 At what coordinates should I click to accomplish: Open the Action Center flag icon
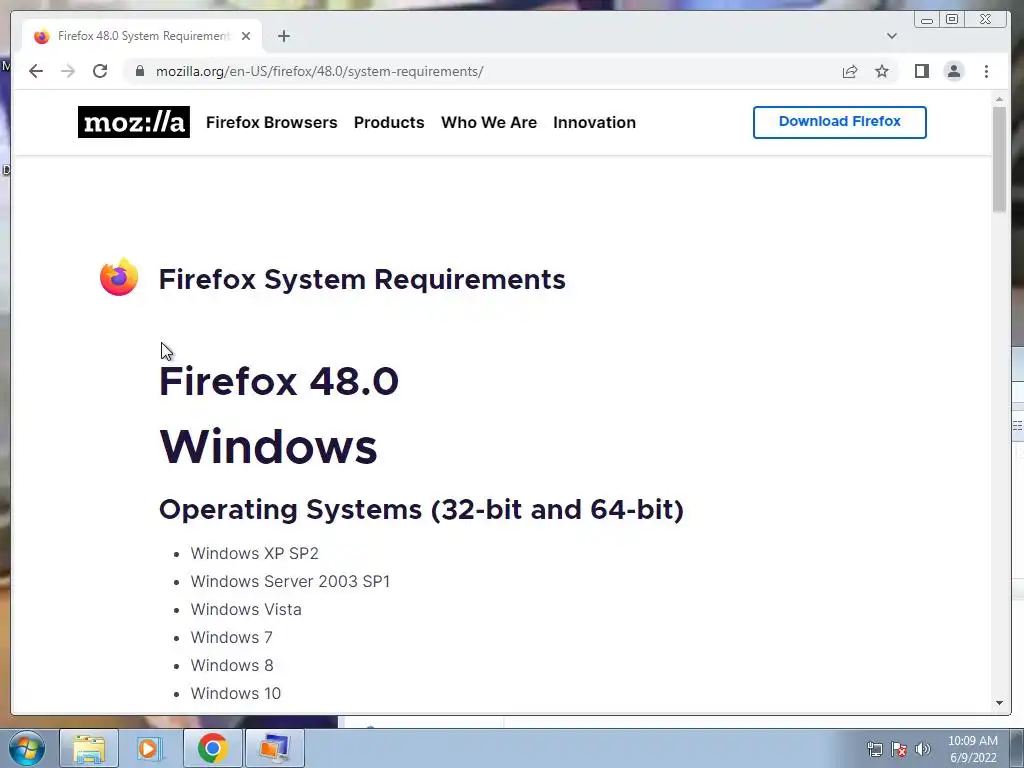pyautogui.click(x=899, y=749)
